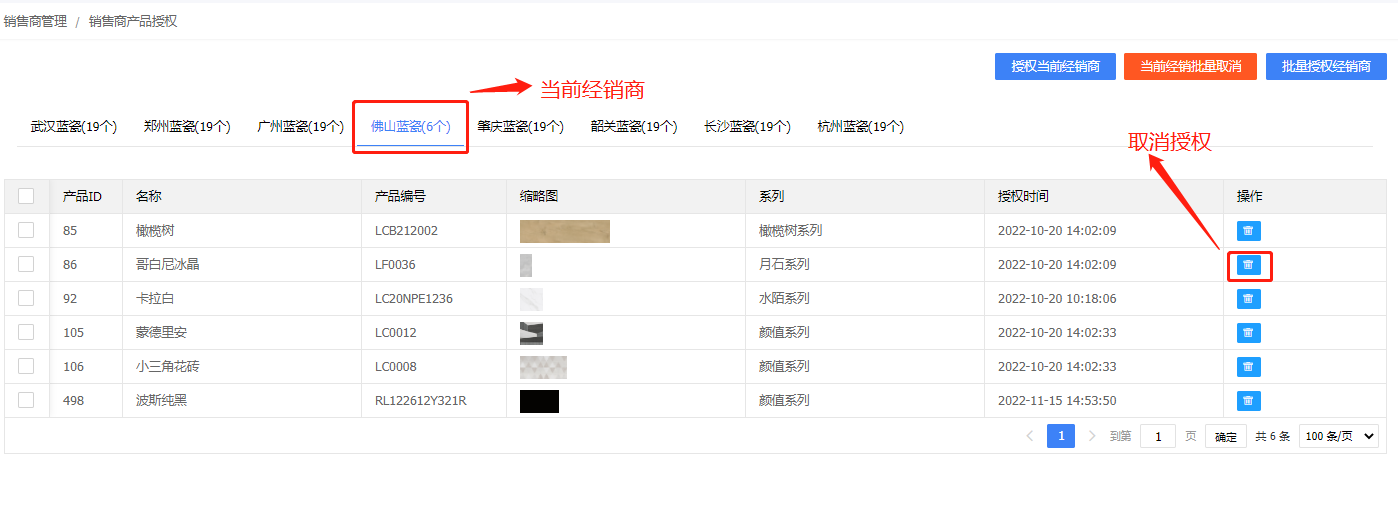Screen dimensions: 1398x510
Task: Click delete icon for 蒙德里安 row
Action: (x=1248, y=333)
